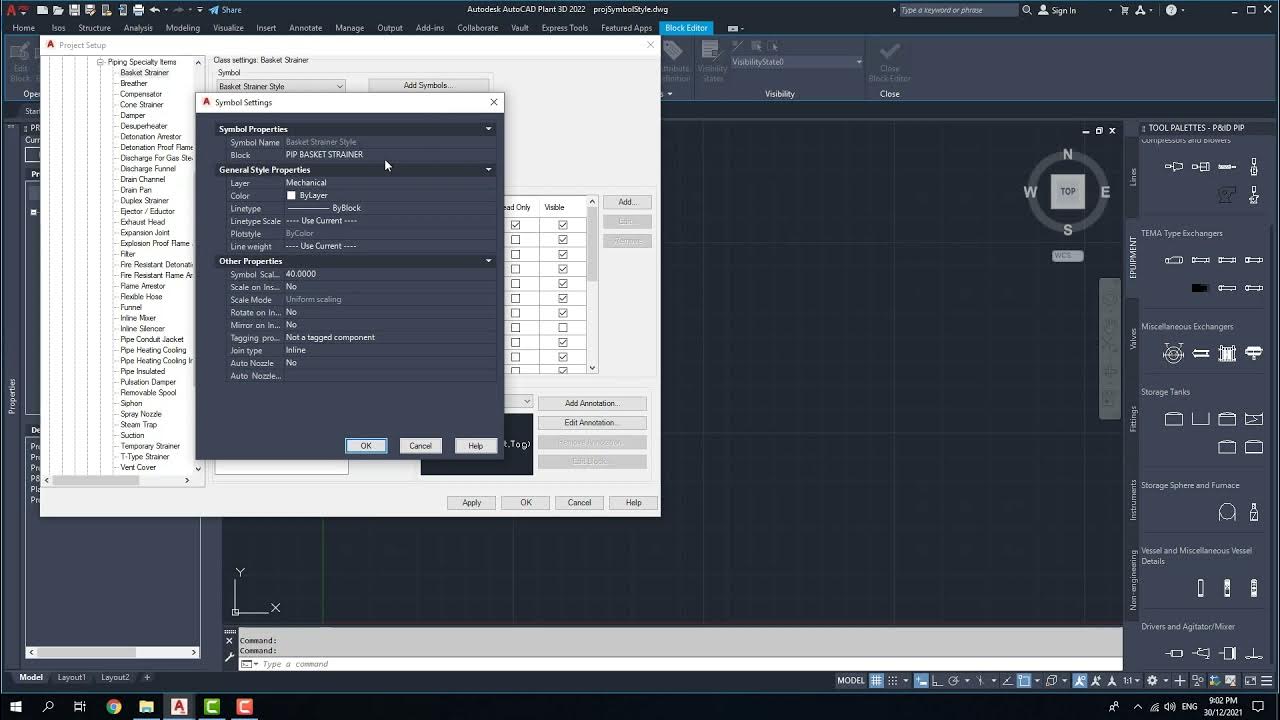Click the Add Annotation... button
The width and height of the screenshot is (1280, 720).
click(x=592, y=403)
